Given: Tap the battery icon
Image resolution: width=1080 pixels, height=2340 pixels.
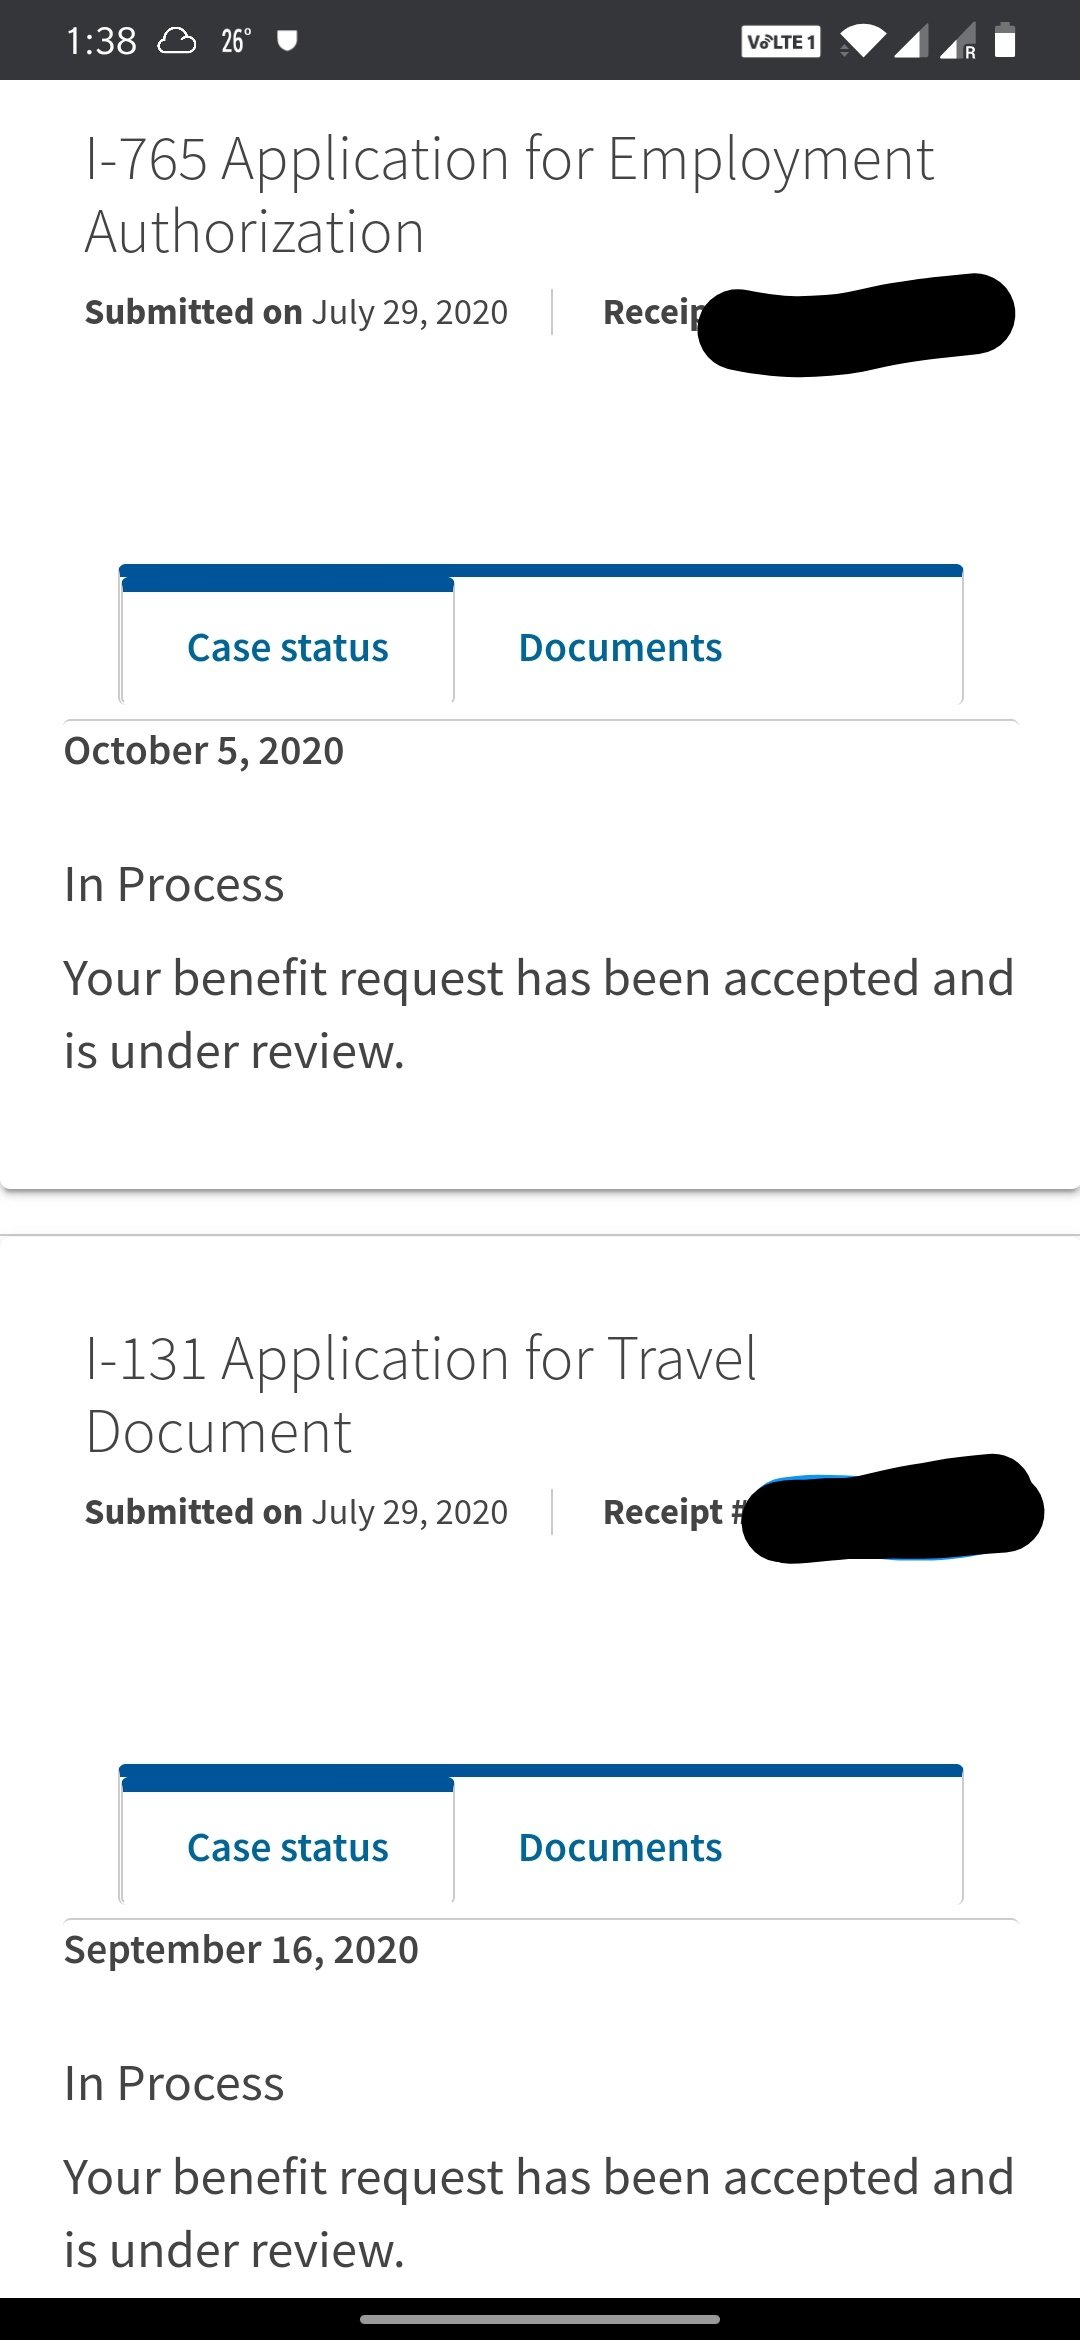Looking at the screenshot, I should tap(1005, 41).
